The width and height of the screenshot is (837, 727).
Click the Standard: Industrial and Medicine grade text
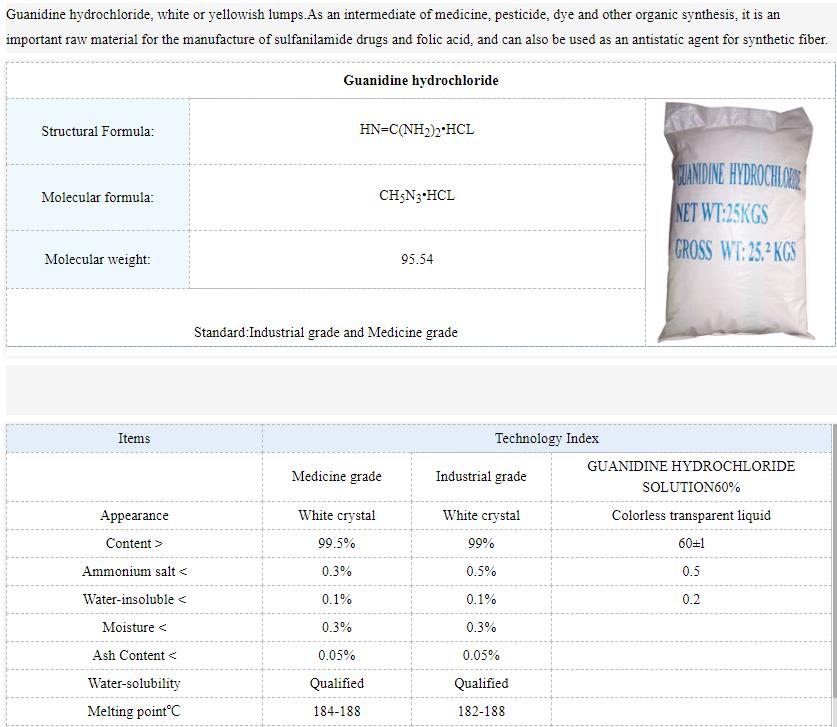pyautogui.click(x=326, y=333)
